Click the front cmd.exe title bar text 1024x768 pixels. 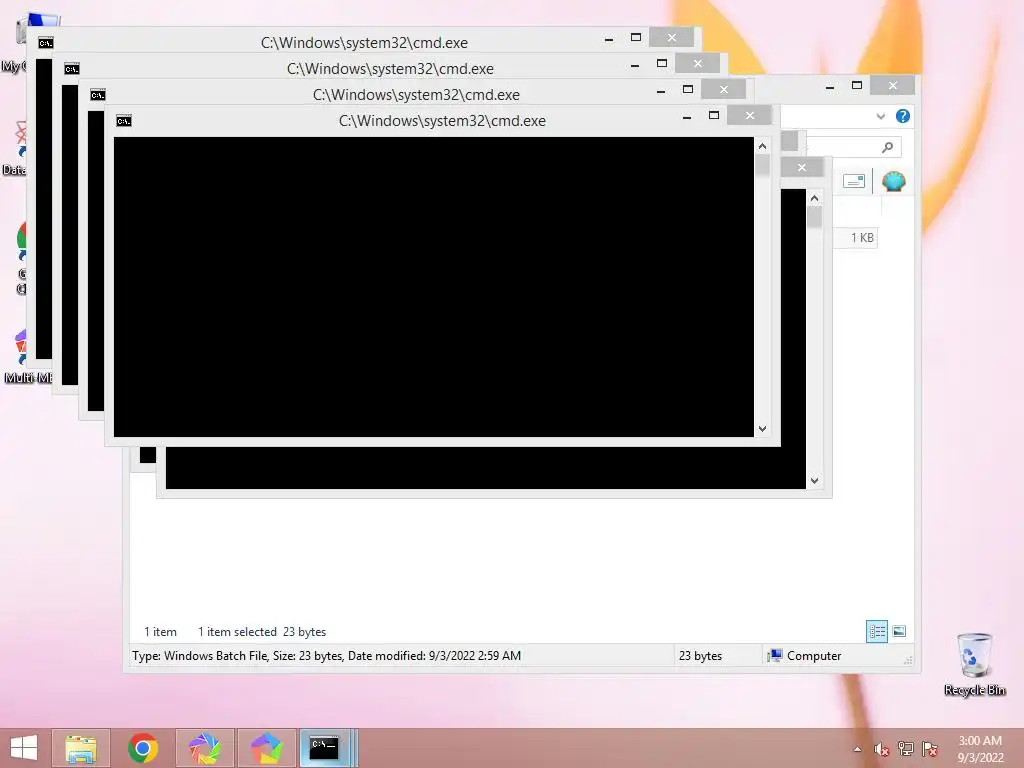click(442, 121)
